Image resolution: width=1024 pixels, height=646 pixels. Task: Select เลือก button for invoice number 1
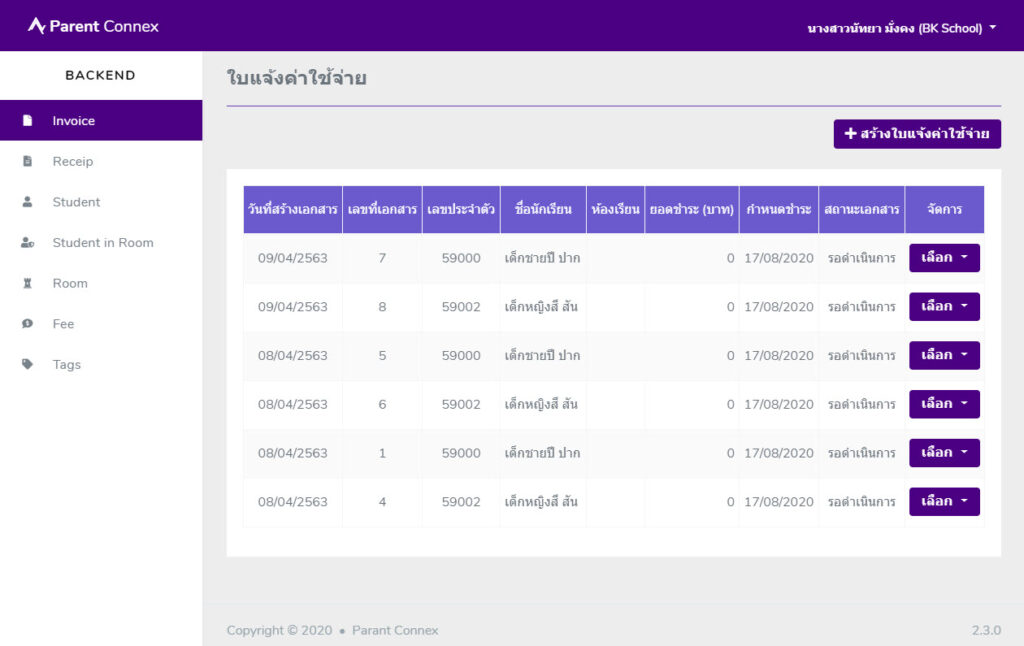coord(943,453)
